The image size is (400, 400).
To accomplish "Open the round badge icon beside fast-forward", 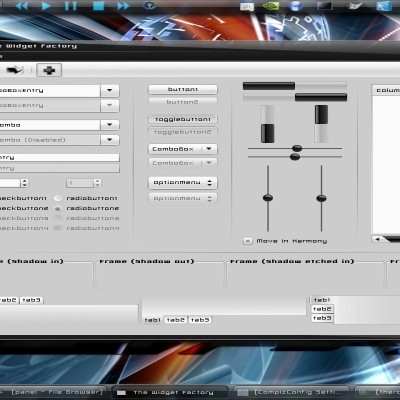I will pos(149,6).
